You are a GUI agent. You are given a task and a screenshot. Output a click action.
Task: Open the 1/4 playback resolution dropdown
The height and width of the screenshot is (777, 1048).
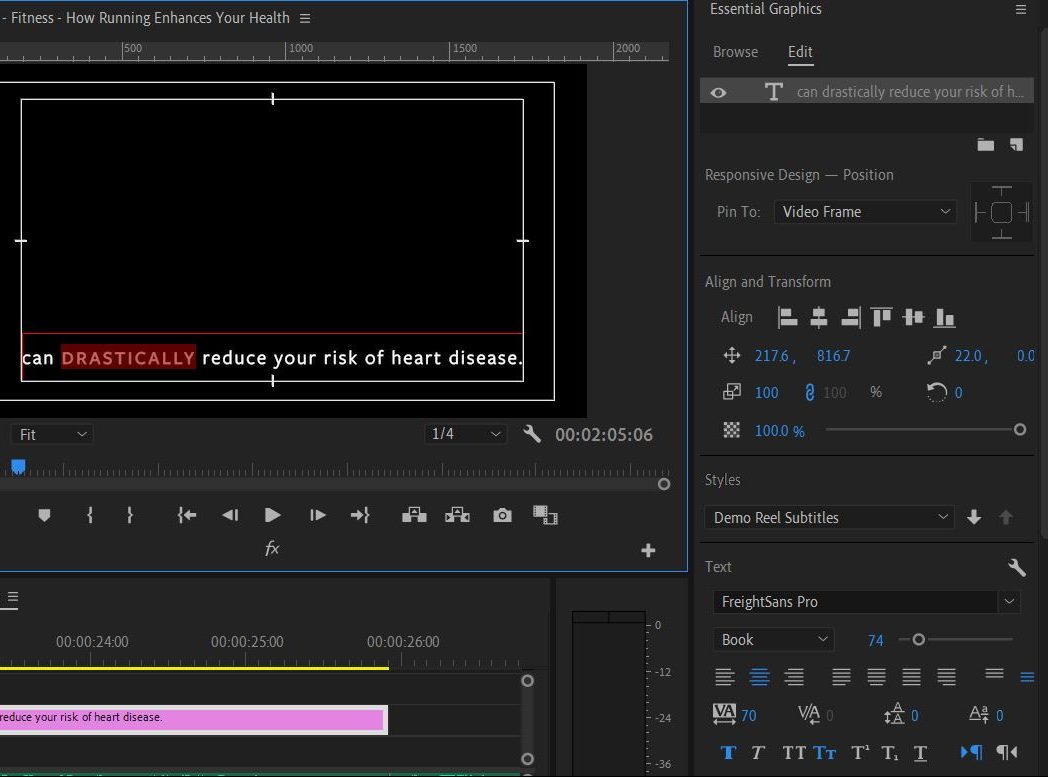click(466, 434)
